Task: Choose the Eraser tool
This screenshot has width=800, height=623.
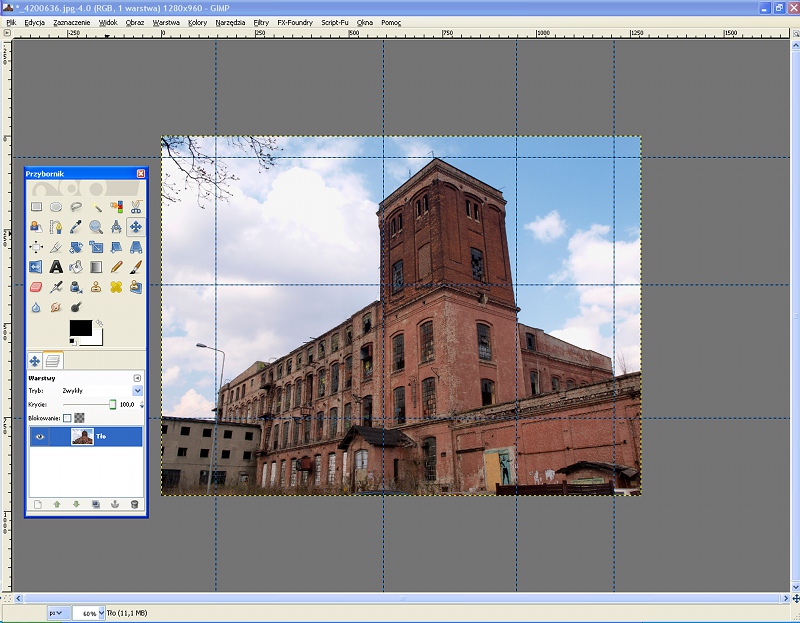Action: coord(36,287)
